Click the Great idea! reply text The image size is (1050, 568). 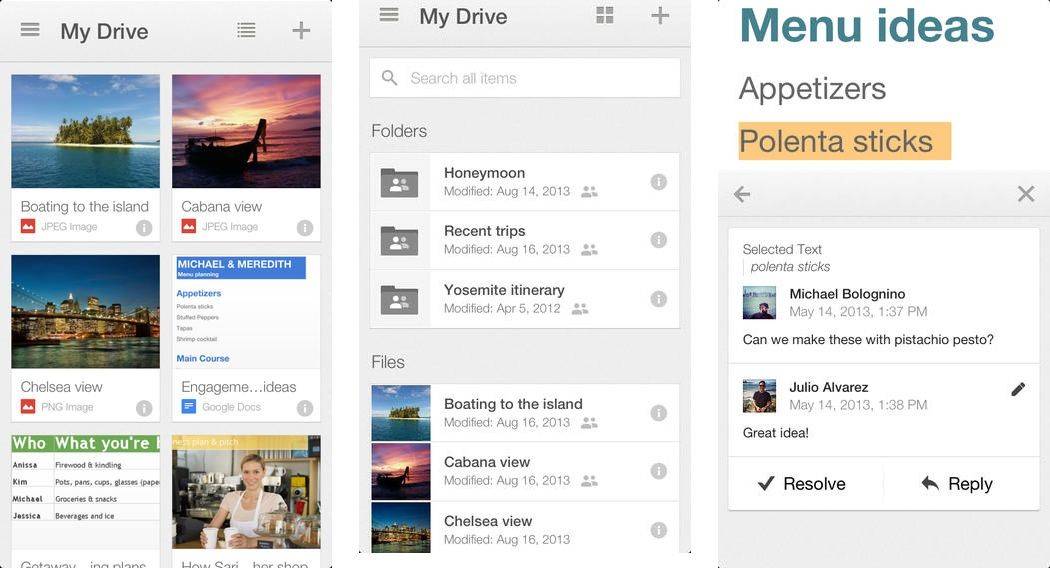(x=775, y=433)
